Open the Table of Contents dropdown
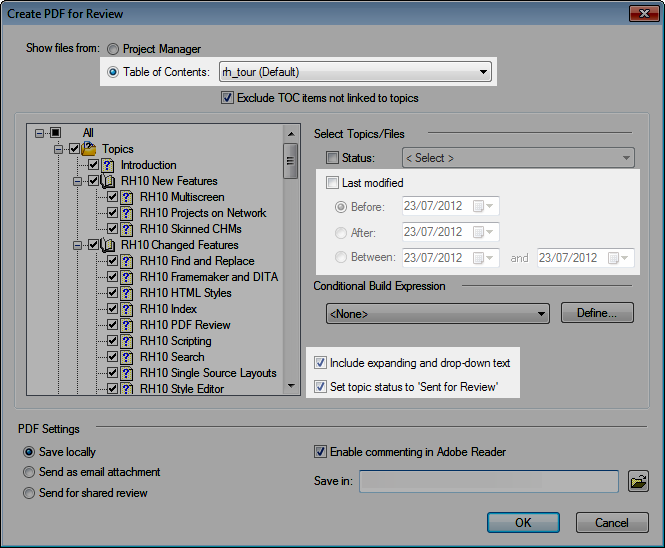 [483, 72]
